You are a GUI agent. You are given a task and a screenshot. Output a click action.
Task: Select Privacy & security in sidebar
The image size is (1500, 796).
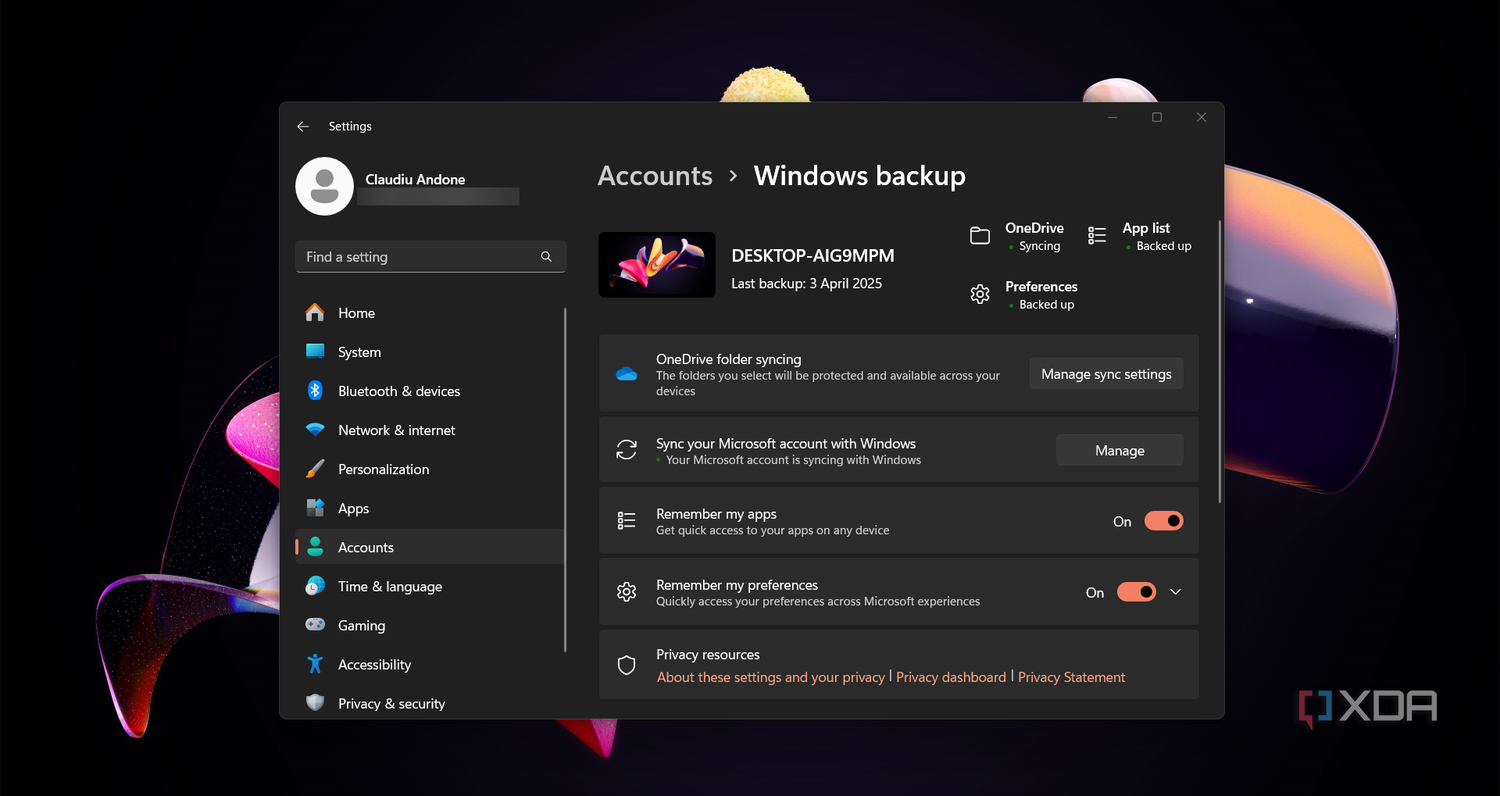click(x=430, y=703)
